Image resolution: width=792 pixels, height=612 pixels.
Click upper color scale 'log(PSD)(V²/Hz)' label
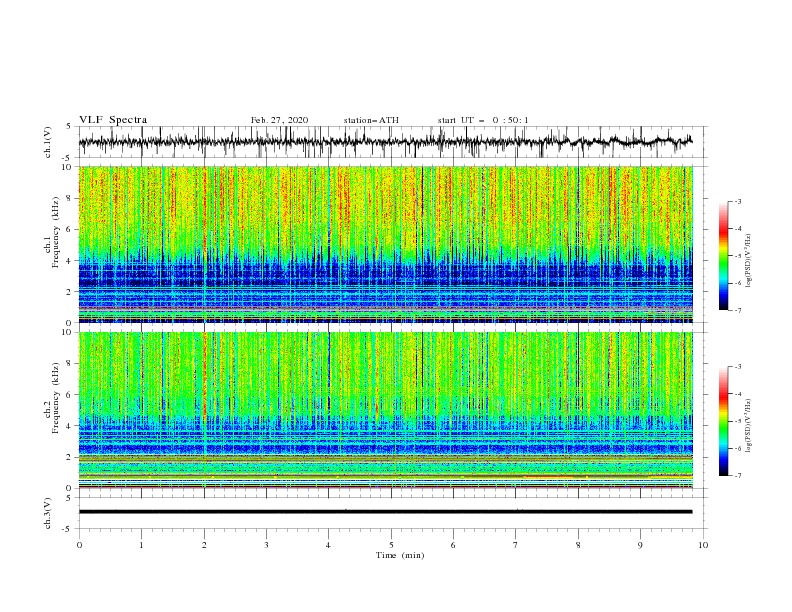749,261
